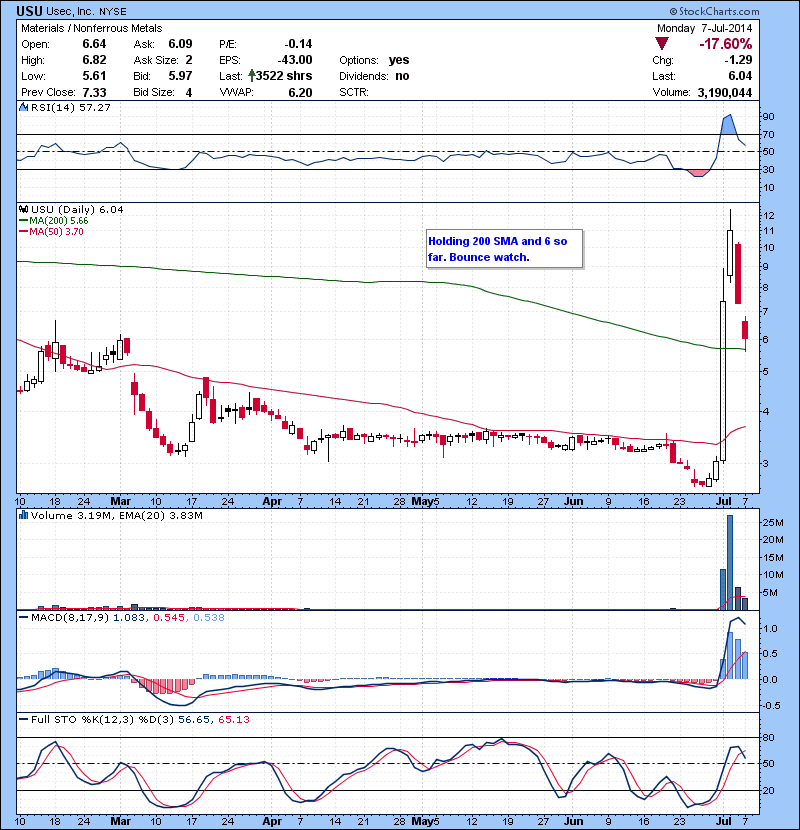
Task: Click the Last price 6.04 in the header
Action: coord(740,76)
